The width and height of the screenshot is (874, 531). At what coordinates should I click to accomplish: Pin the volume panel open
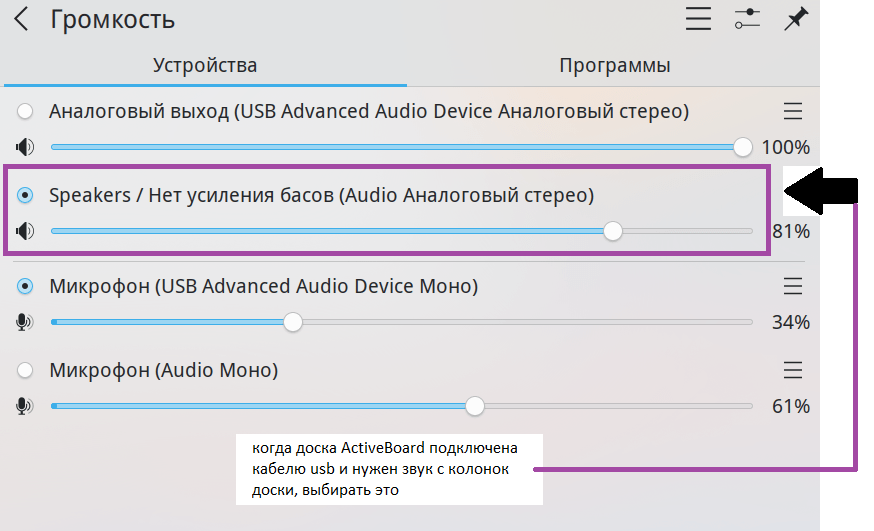(796, 19)
